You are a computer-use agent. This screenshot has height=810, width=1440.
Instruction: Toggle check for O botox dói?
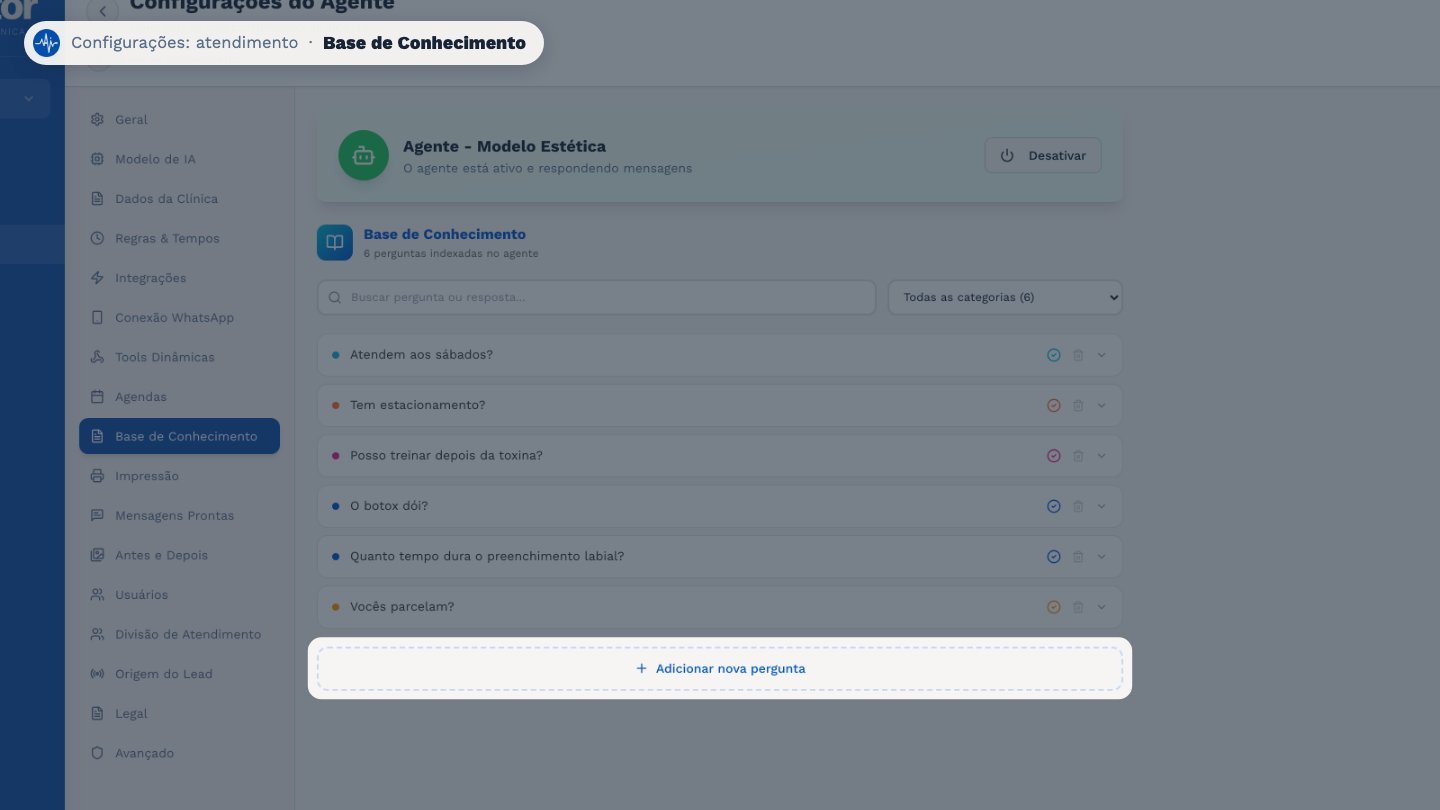point(1053,506)
